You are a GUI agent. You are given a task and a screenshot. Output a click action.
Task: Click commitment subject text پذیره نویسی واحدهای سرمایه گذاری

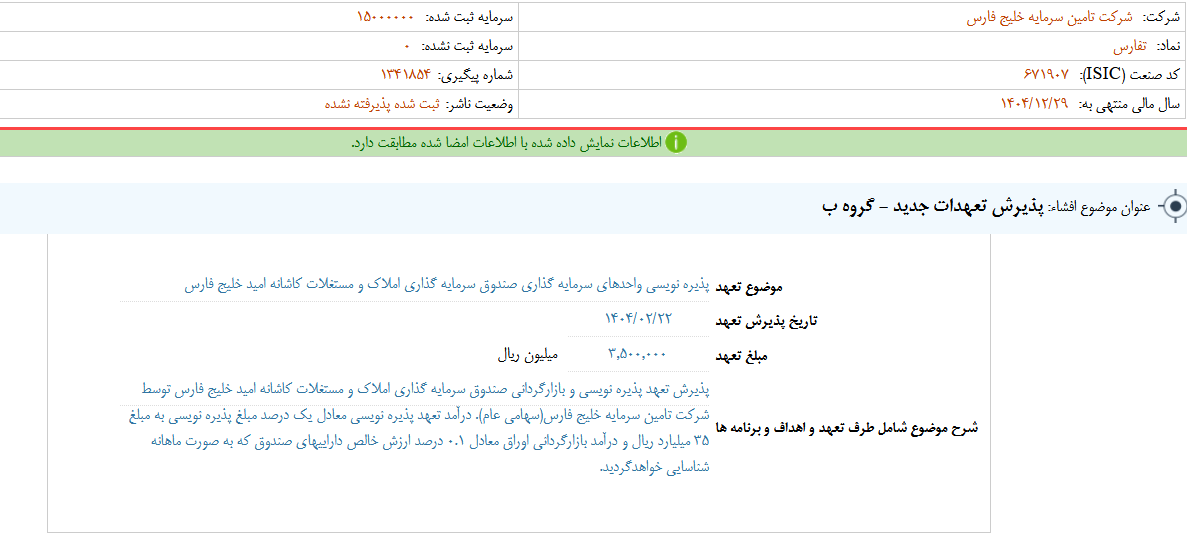pyautogui.click(x=447, y=285)
